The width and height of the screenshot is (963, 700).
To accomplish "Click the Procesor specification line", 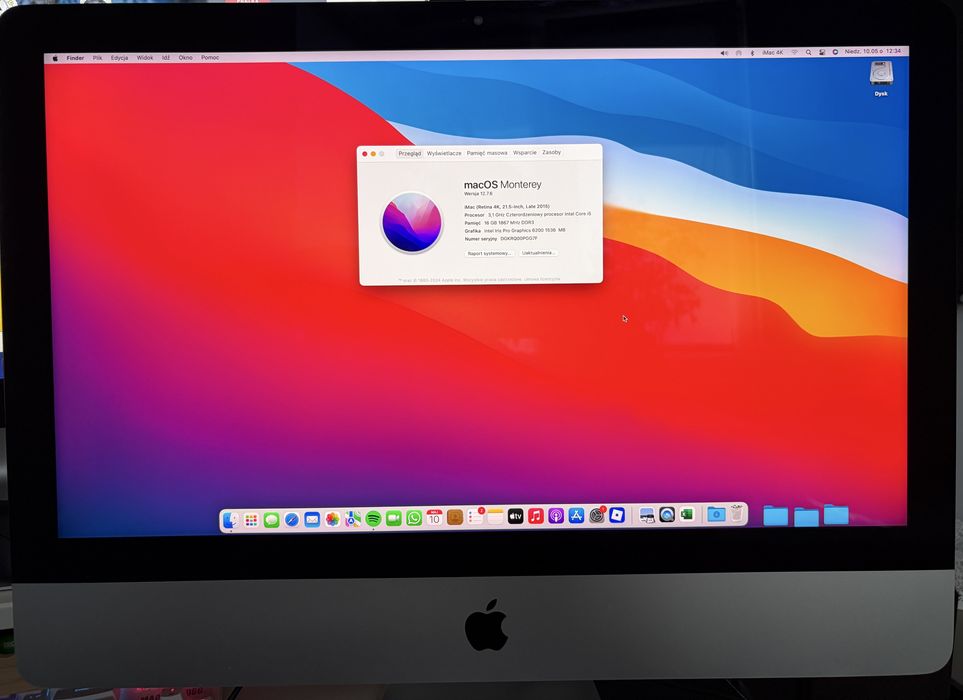I will (528, 214).
